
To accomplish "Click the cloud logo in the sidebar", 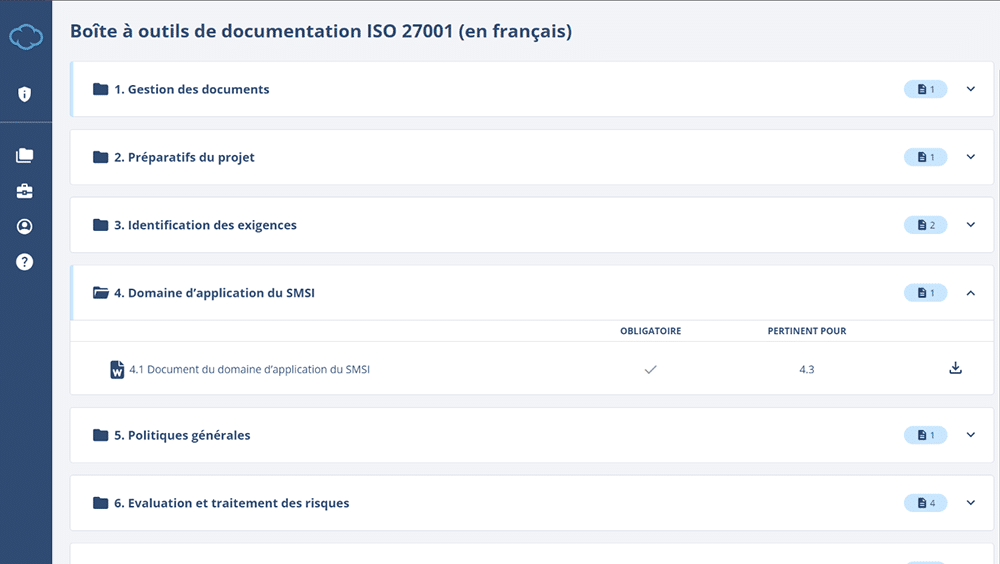I will pos(25,37).
